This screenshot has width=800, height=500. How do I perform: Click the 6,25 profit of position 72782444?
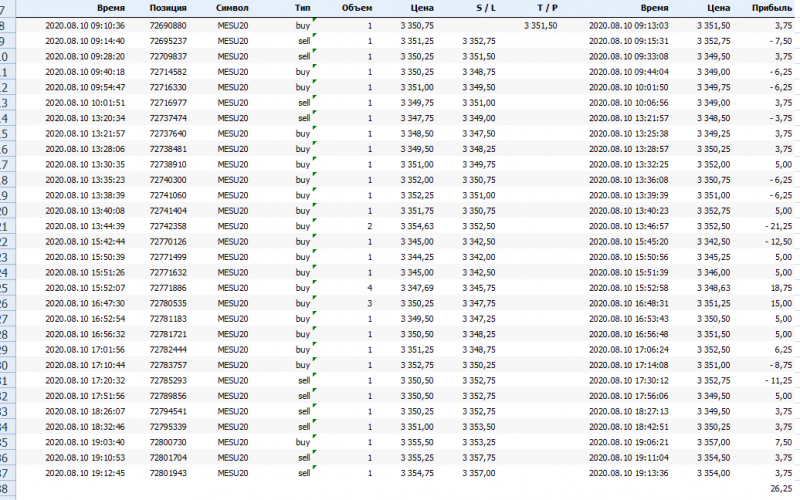pos(783,349)
